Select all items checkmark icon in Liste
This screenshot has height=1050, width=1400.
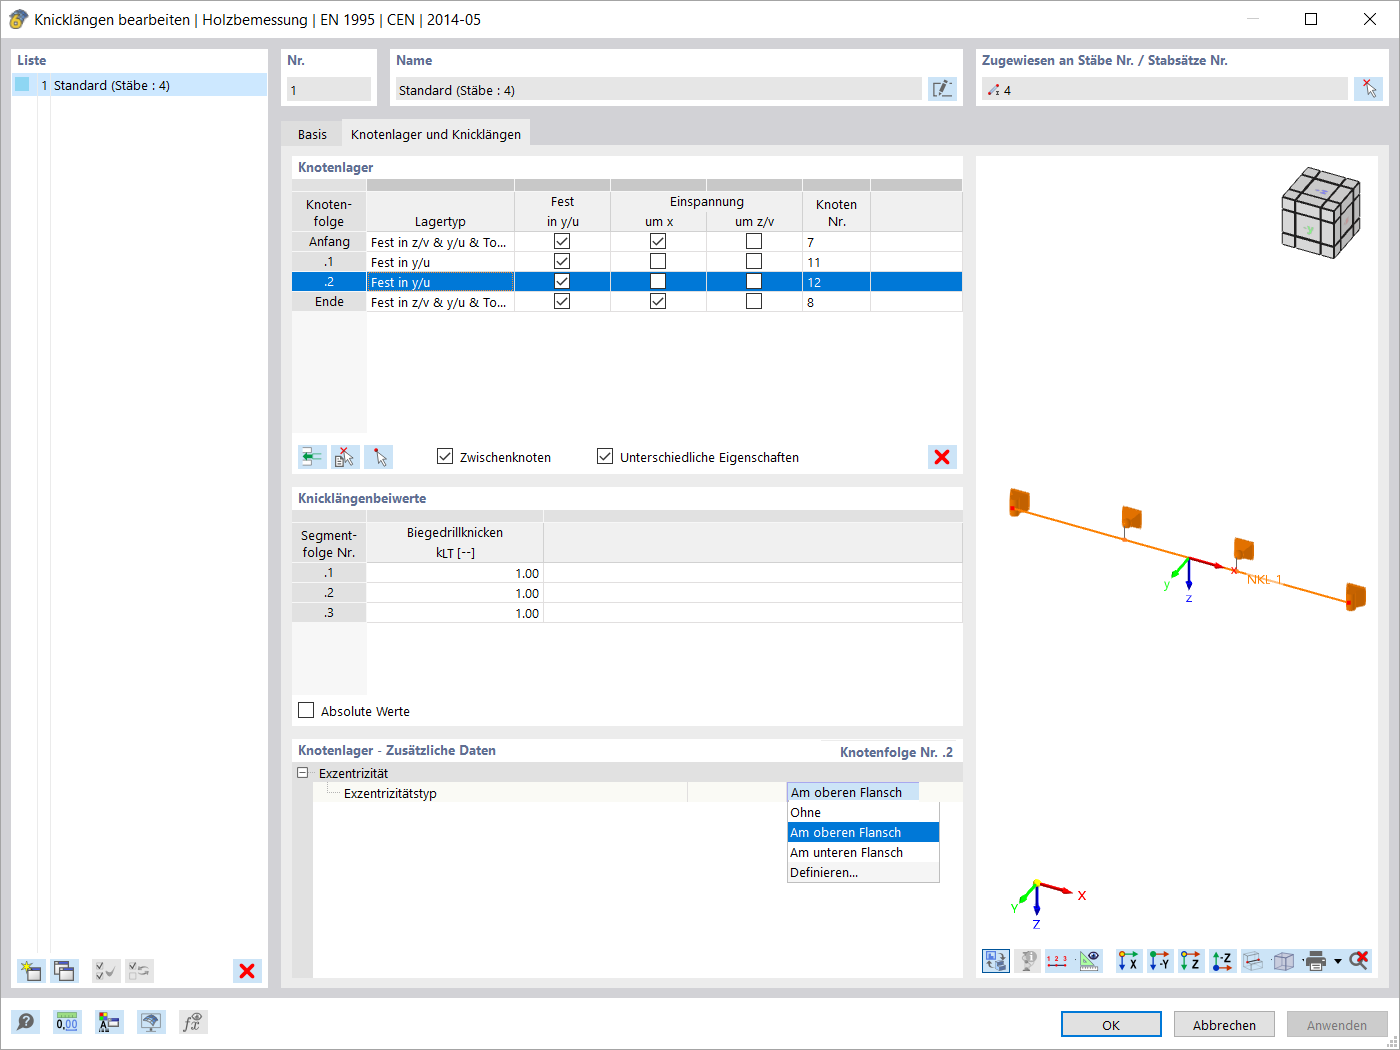tap(105, 970)
